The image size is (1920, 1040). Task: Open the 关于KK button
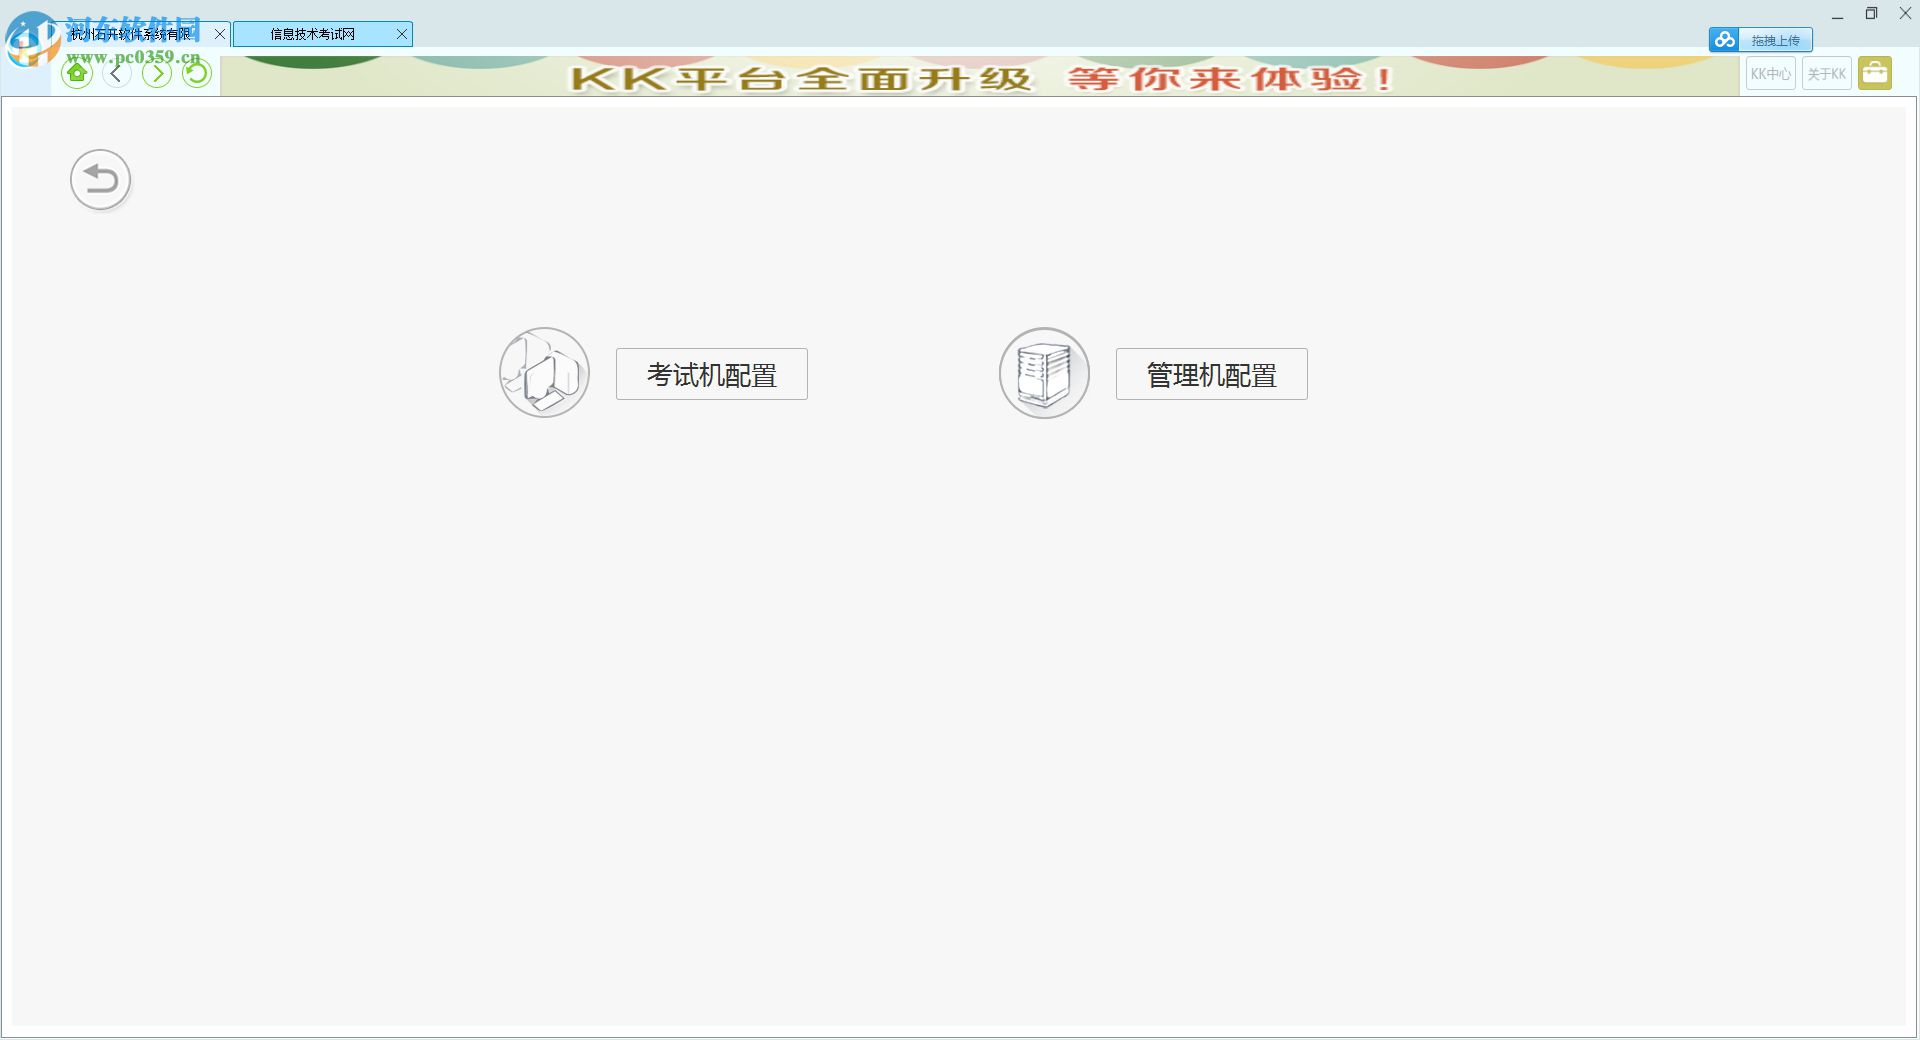pyautogui.click(x=1827, y=74)
